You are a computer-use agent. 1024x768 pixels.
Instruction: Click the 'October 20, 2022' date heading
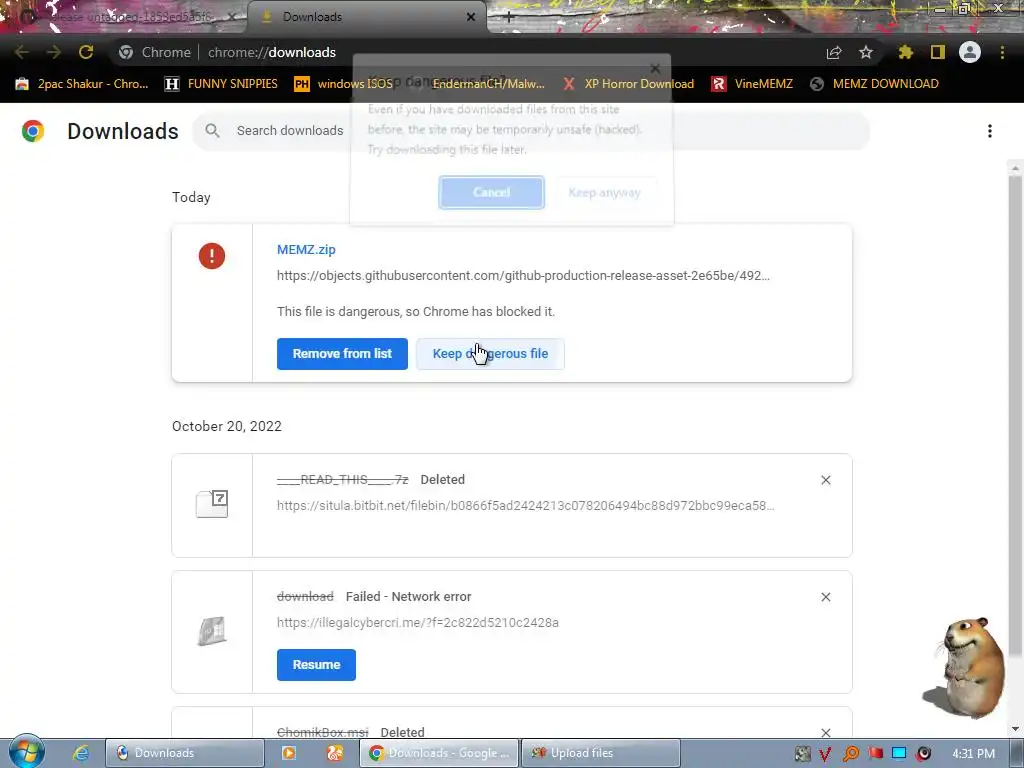[x=227, y=426]
